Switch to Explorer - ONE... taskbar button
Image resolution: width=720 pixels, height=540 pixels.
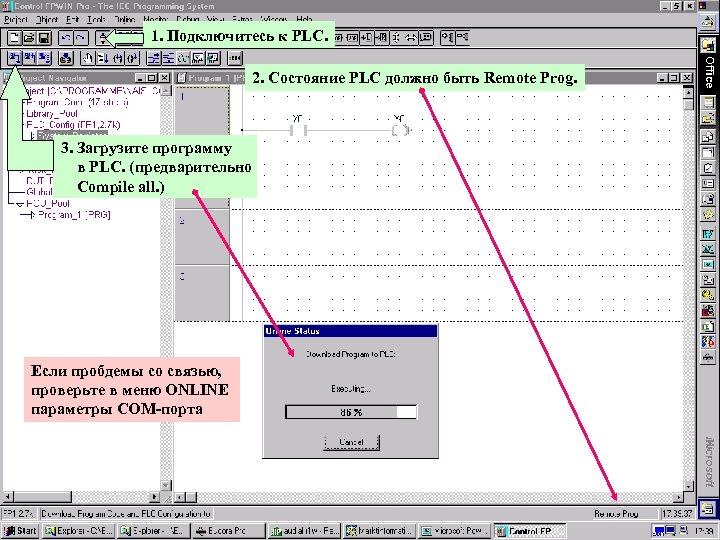[x=78, y=531]
